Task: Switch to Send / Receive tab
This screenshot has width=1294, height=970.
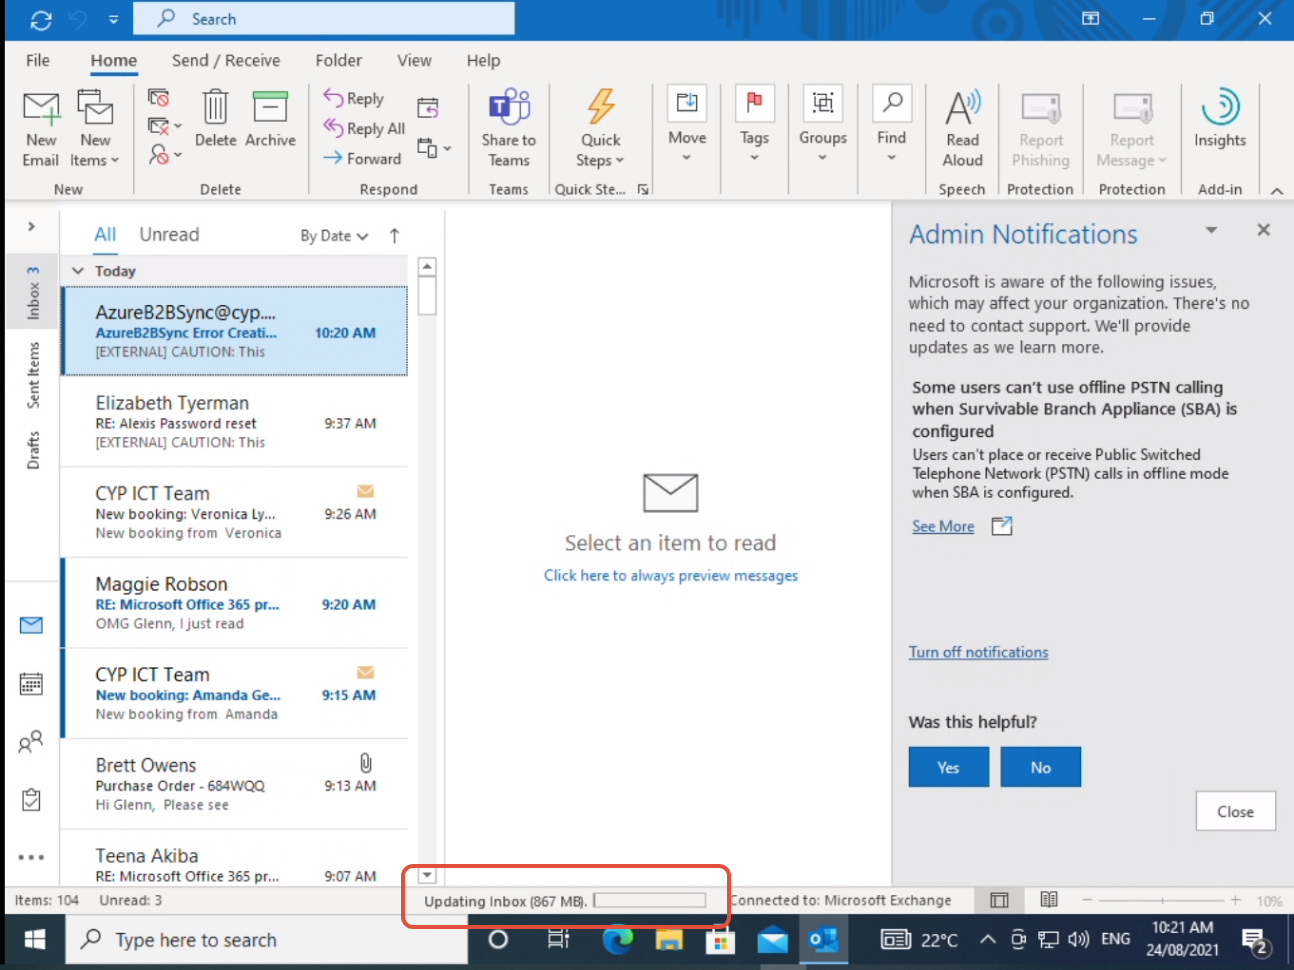Action: point(226,60)
